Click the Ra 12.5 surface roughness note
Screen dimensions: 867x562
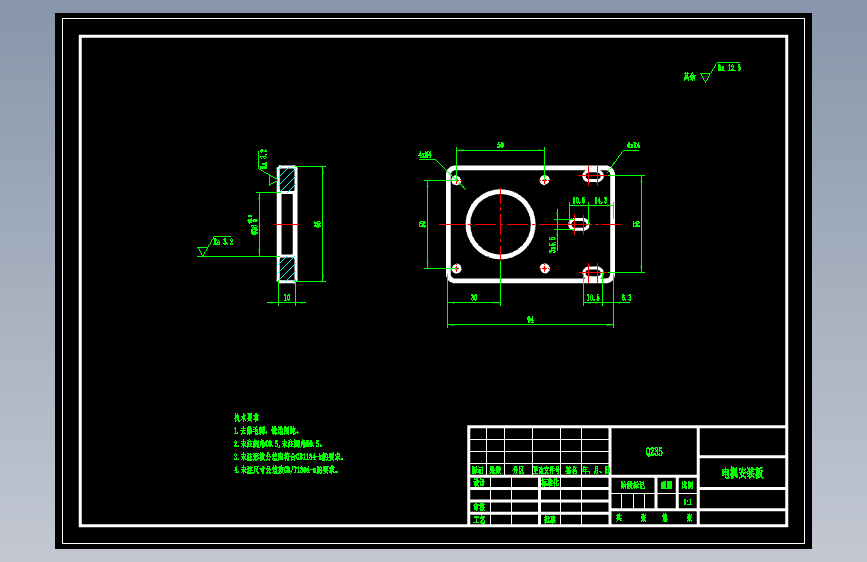coord(729,67)
